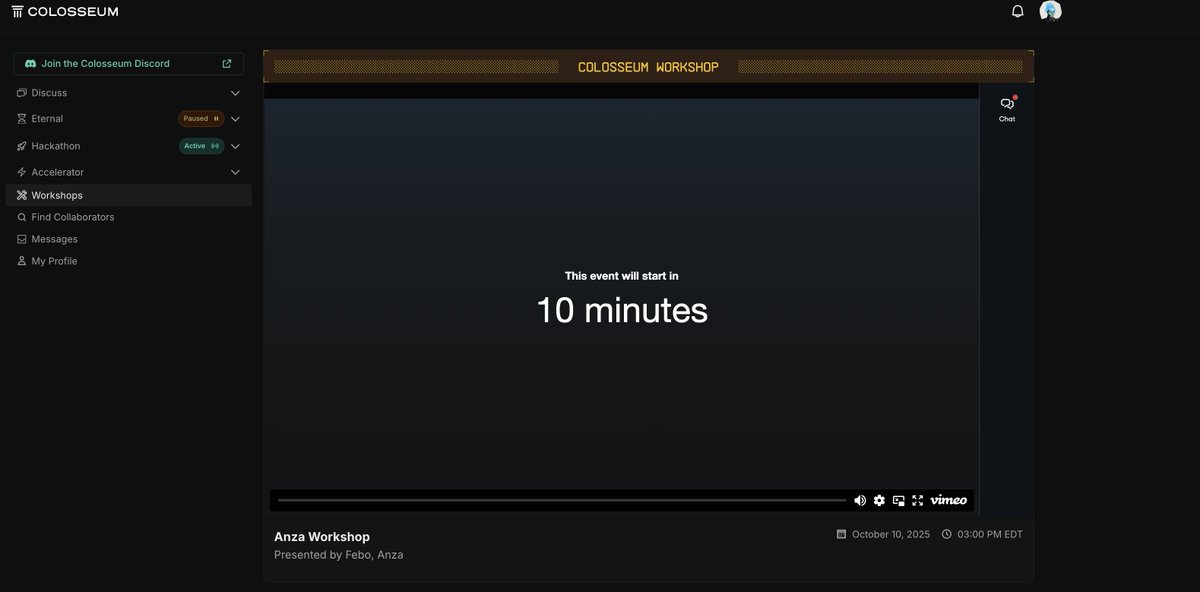Click the Discuss chat icon in the sidebar
This screenshot has height=592, width=1200.
[x=22, y=93]
